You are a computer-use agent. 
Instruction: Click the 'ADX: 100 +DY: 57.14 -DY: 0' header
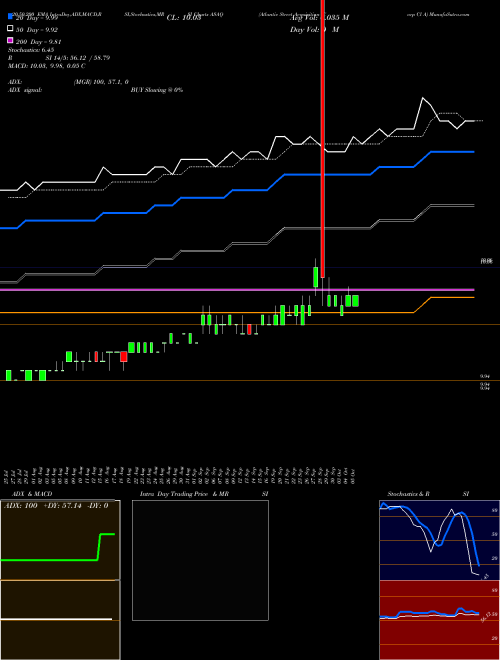click(x=56, y=506)
